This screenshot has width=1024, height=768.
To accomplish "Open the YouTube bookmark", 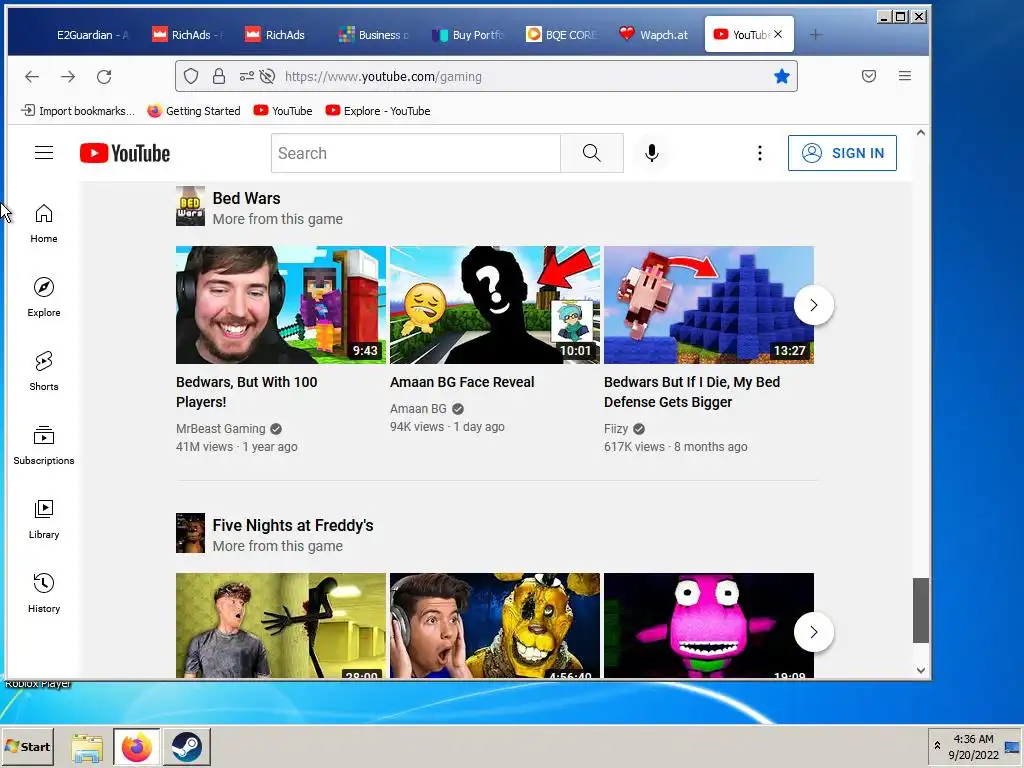I will 283,111.
